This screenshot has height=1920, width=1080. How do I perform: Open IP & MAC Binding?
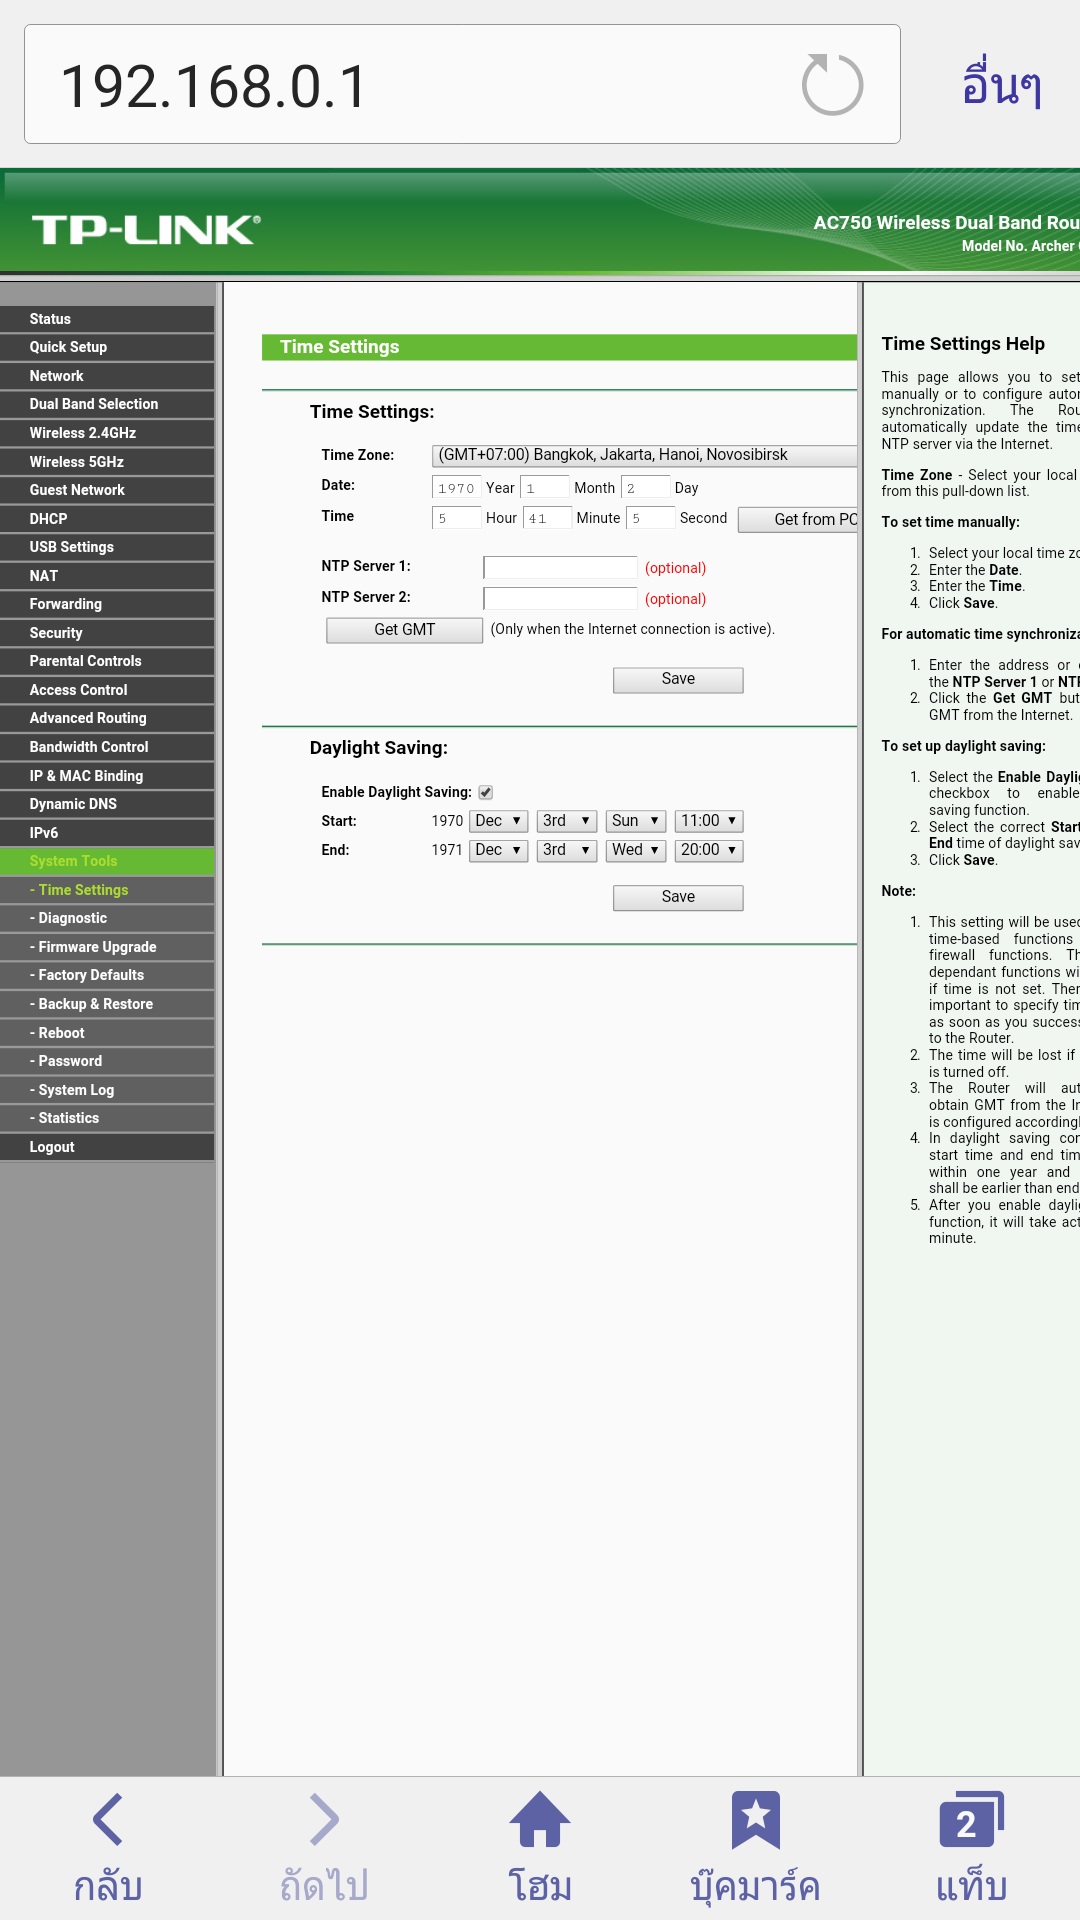click(107, 776)
